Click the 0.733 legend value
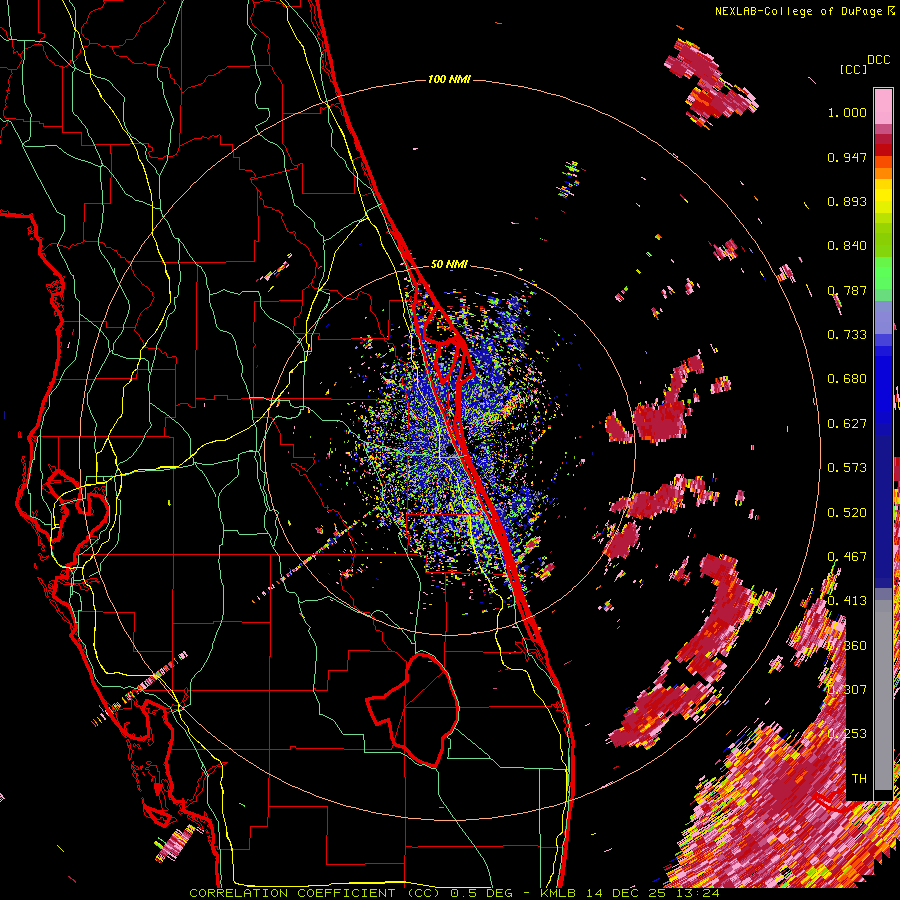 tap(847, 335)
